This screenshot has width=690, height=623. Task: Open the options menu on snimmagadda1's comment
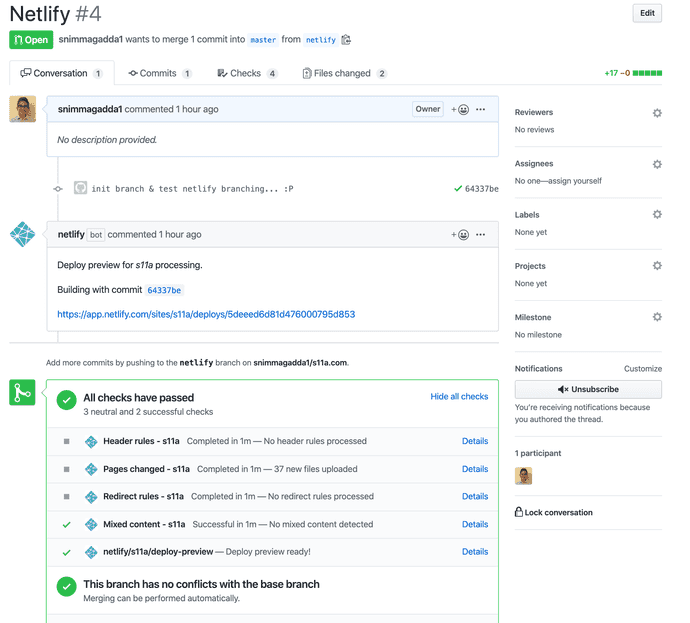click(x=481, y=110)
